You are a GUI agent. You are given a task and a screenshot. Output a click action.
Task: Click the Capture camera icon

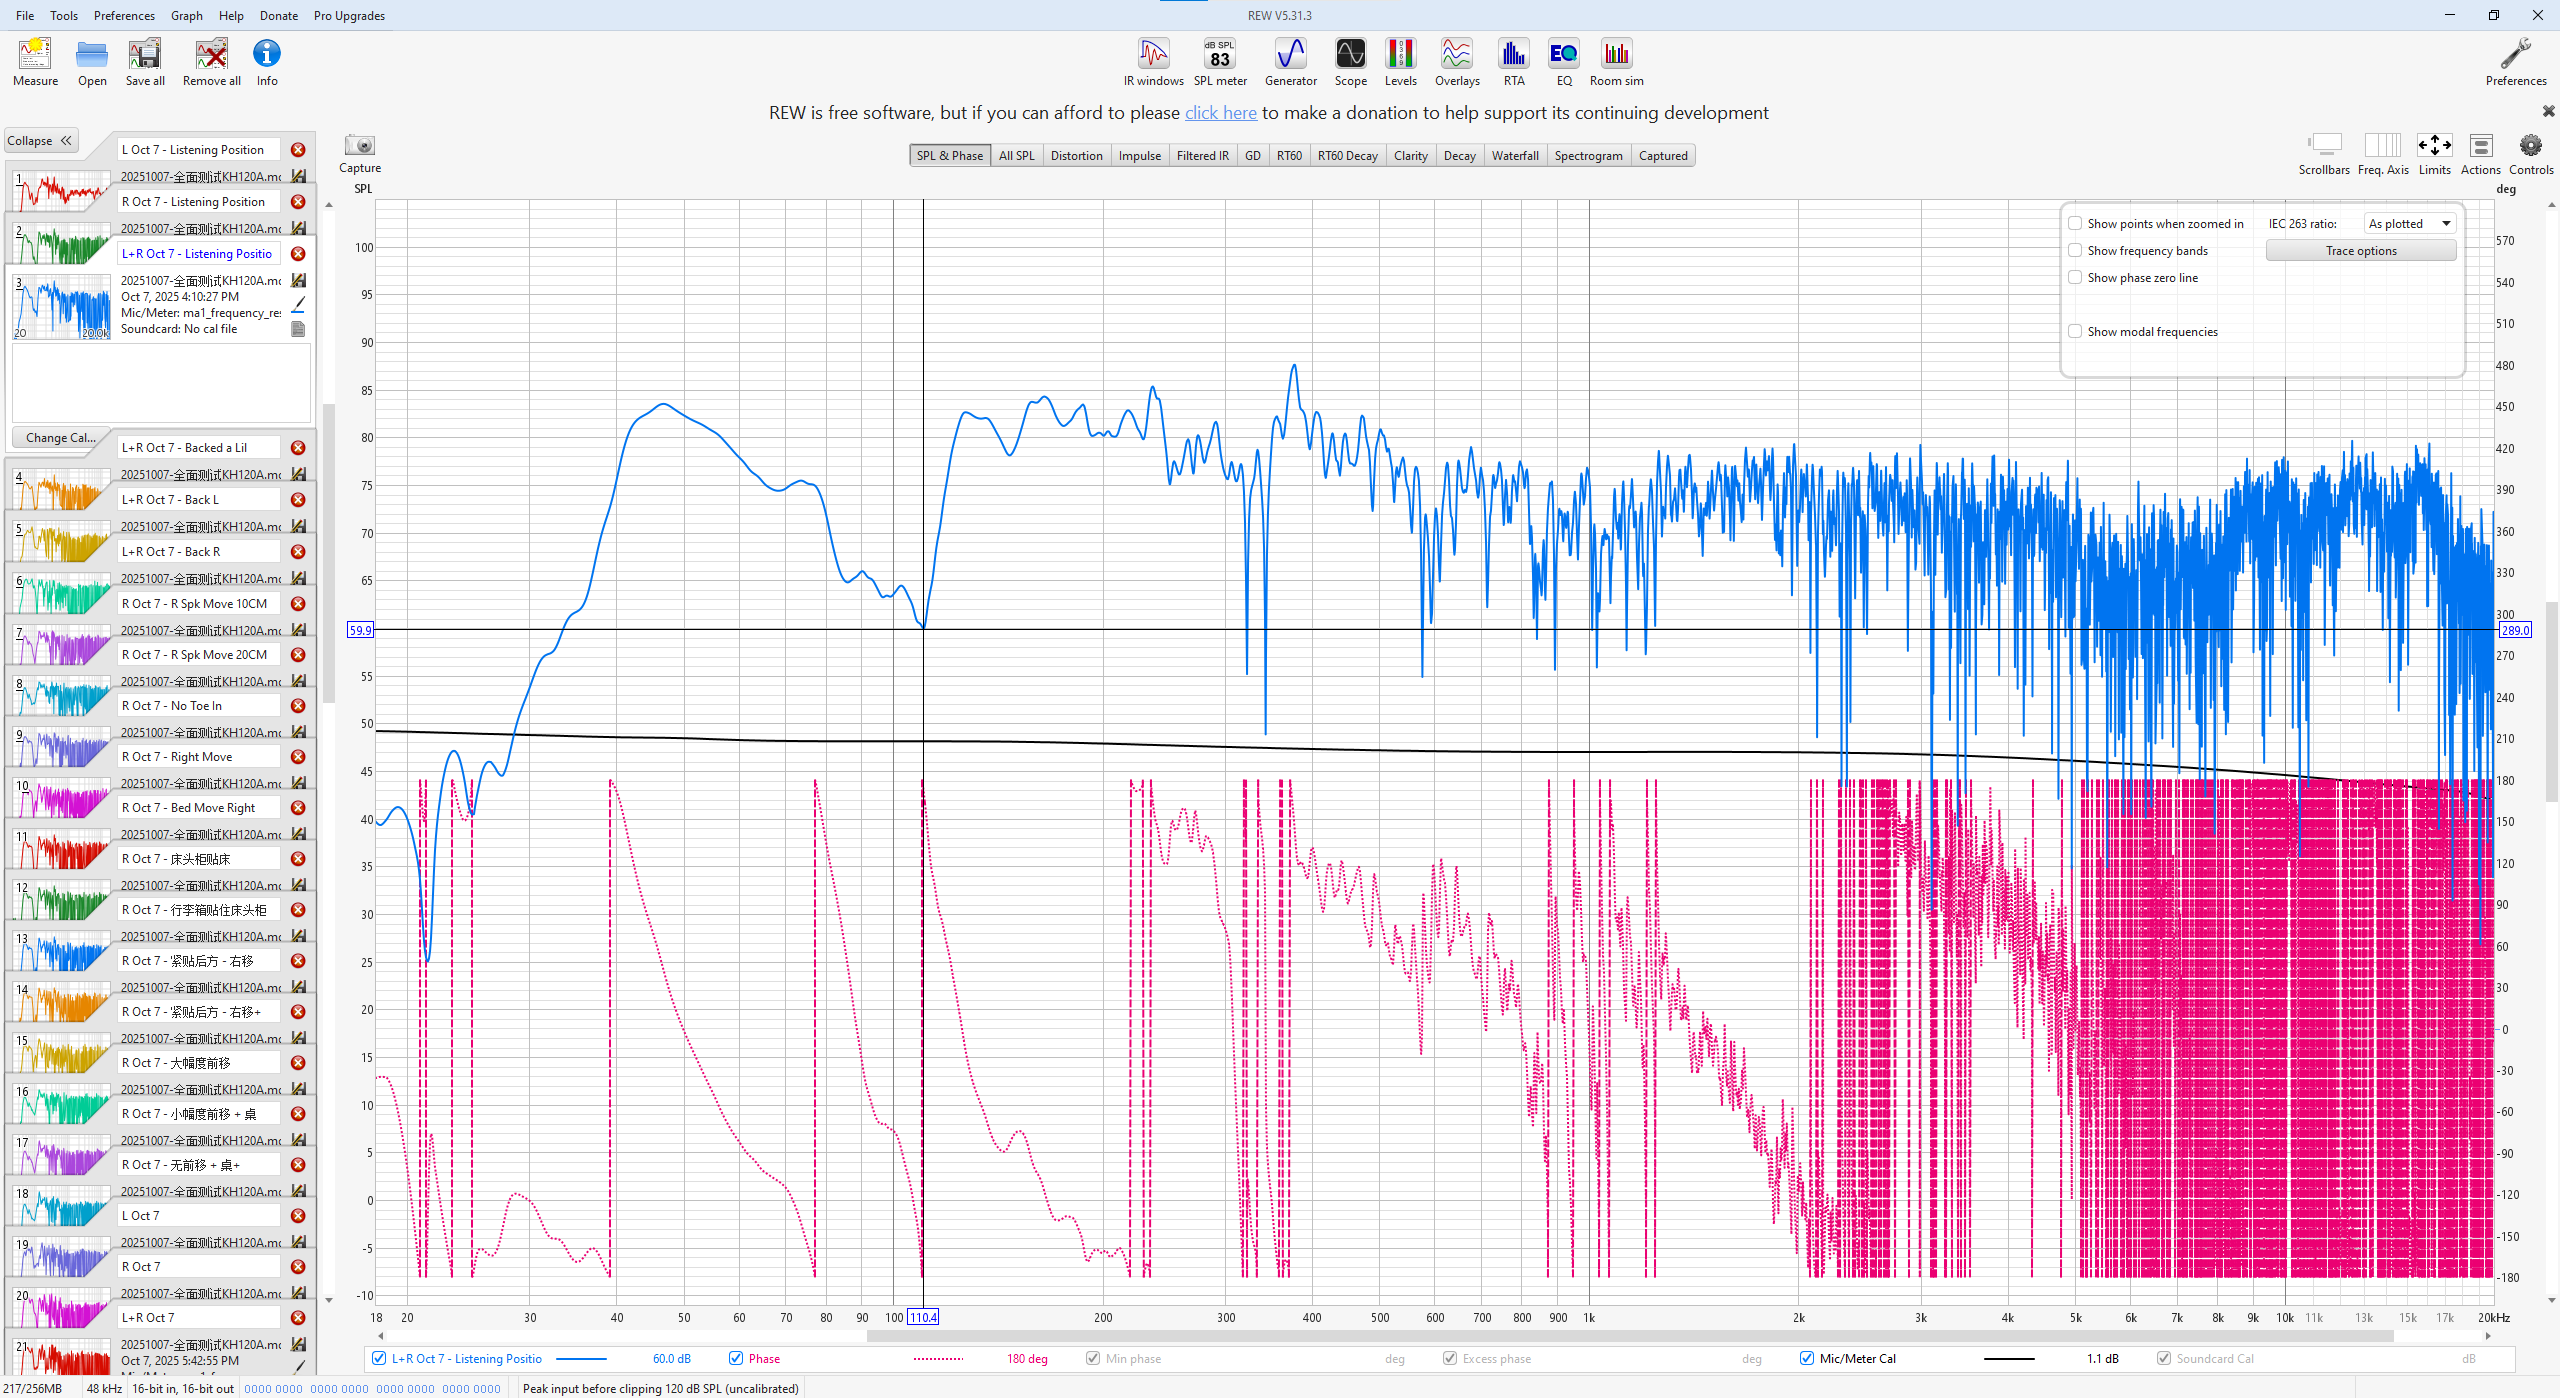359,146
